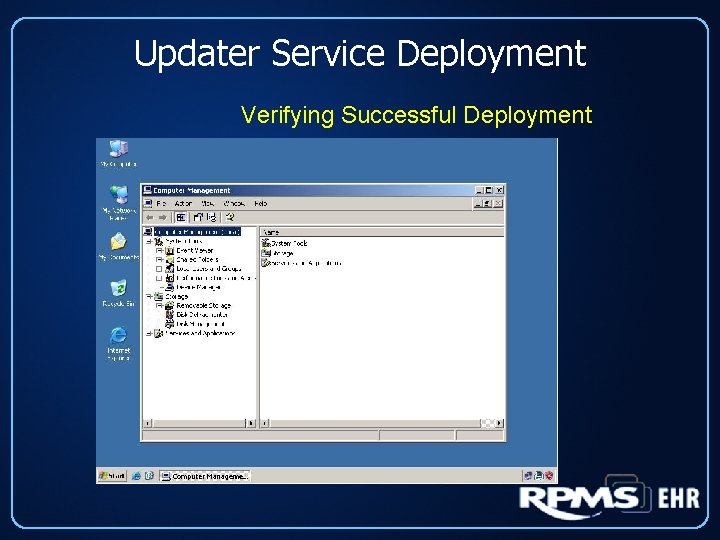Launch Internet Explorer from the desktop

pyautogui.click(x=118, y=343)
